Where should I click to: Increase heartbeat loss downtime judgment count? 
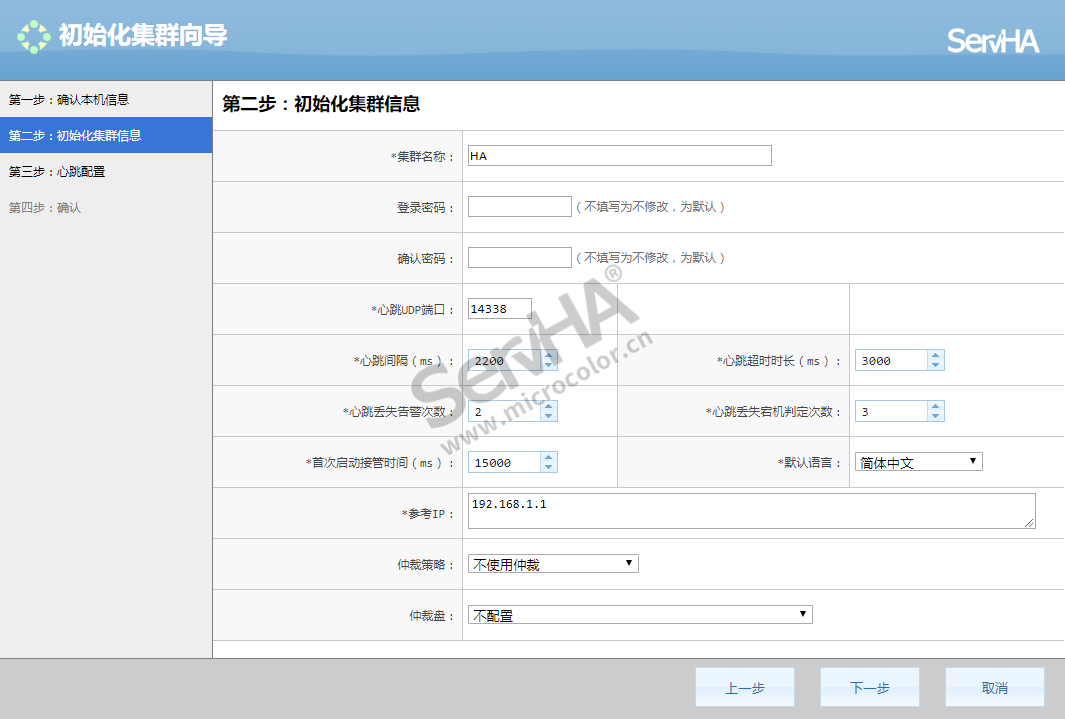935,406
